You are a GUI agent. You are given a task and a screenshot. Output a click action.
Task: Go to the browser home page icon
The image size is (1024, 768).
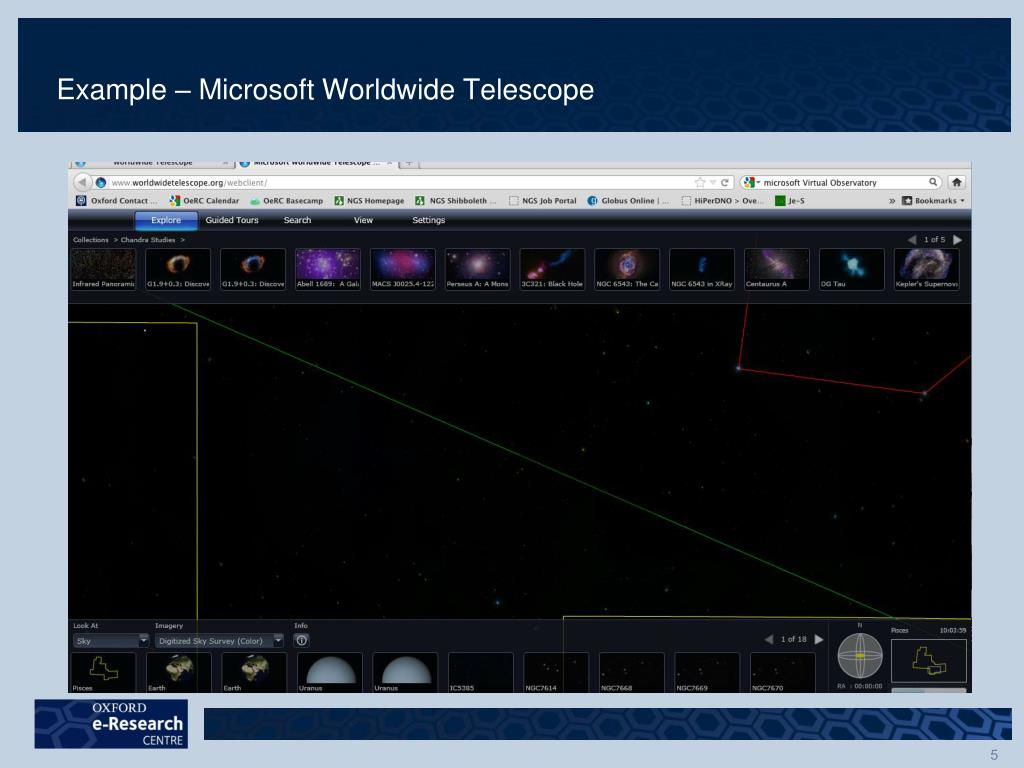(x=957, y=182)
